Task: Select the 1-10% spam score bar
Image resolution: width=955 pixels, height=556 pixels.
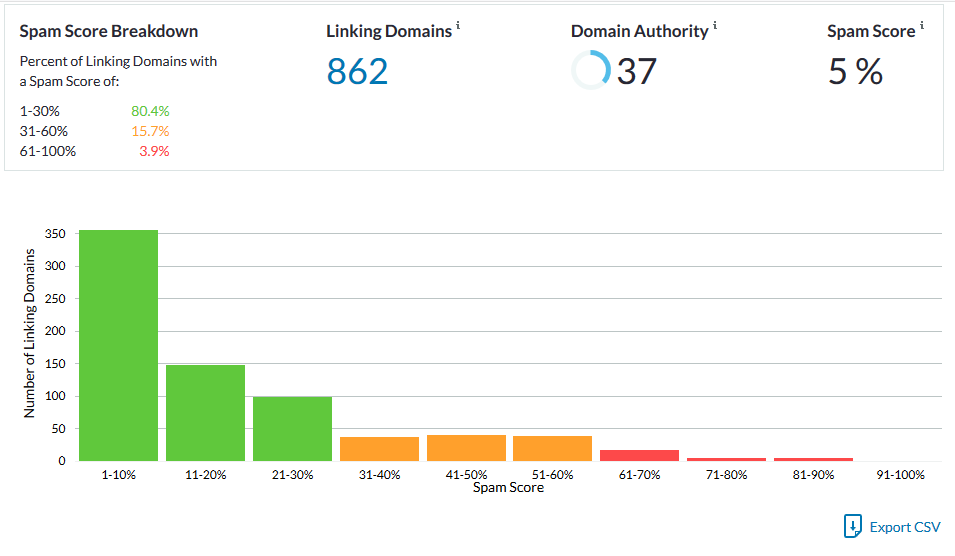Action: pos(119,345)
